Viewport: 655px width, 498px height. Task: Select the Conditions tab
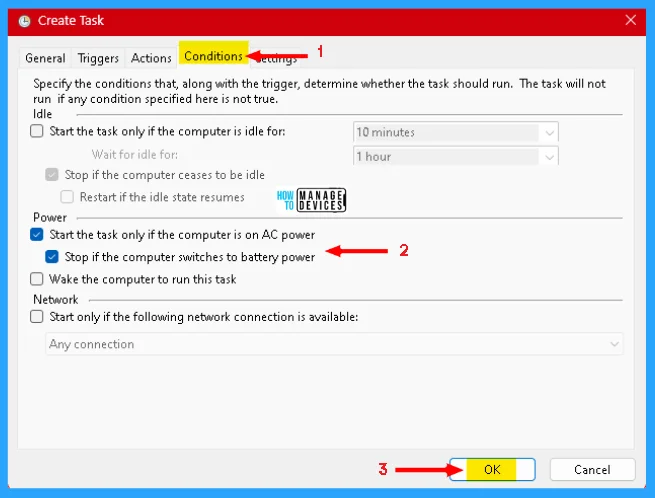point(213,56)
